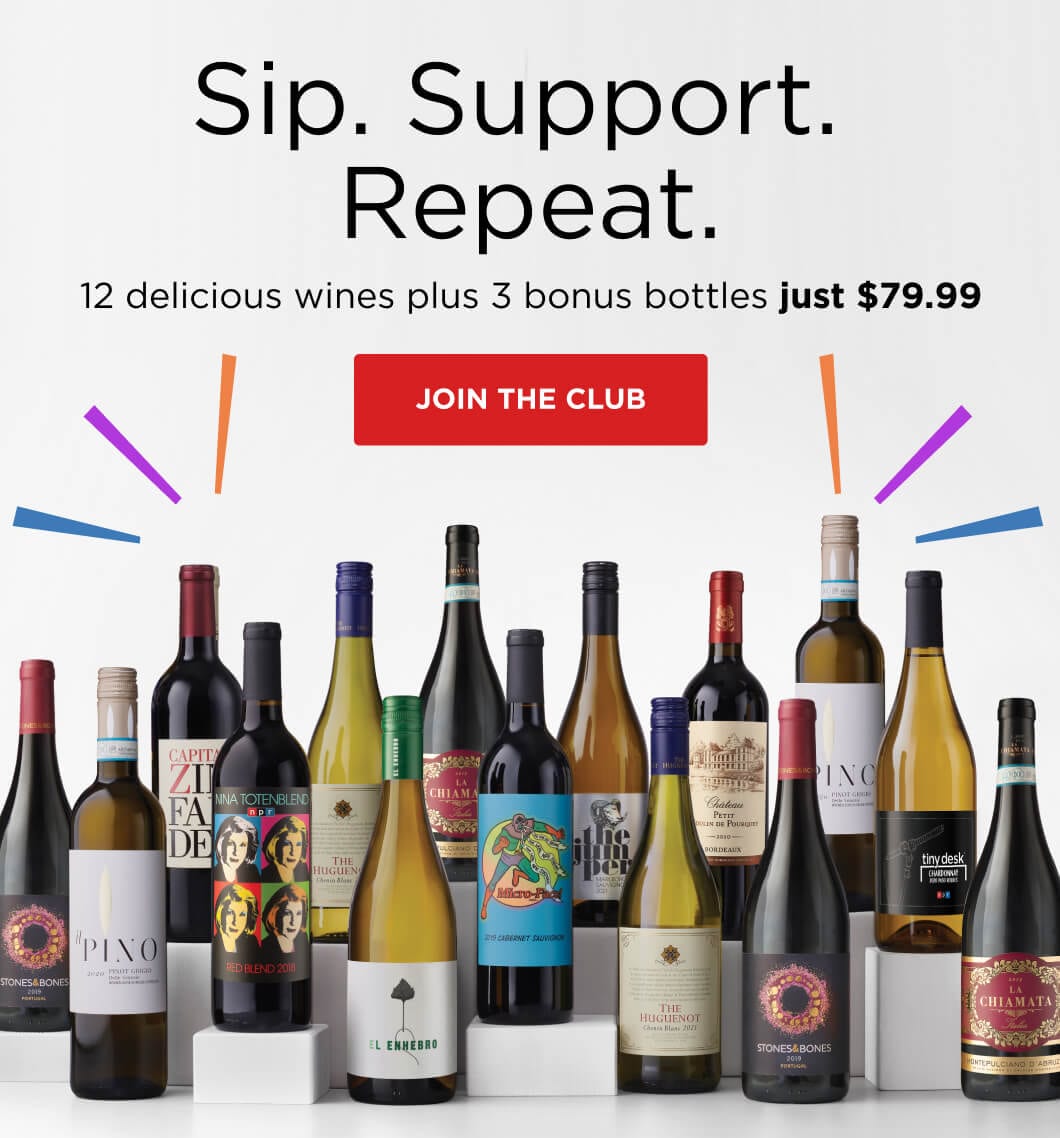
Task: Click La Chiamata Montepulciano bottle at right edge
Action: tap(1012, 899)
